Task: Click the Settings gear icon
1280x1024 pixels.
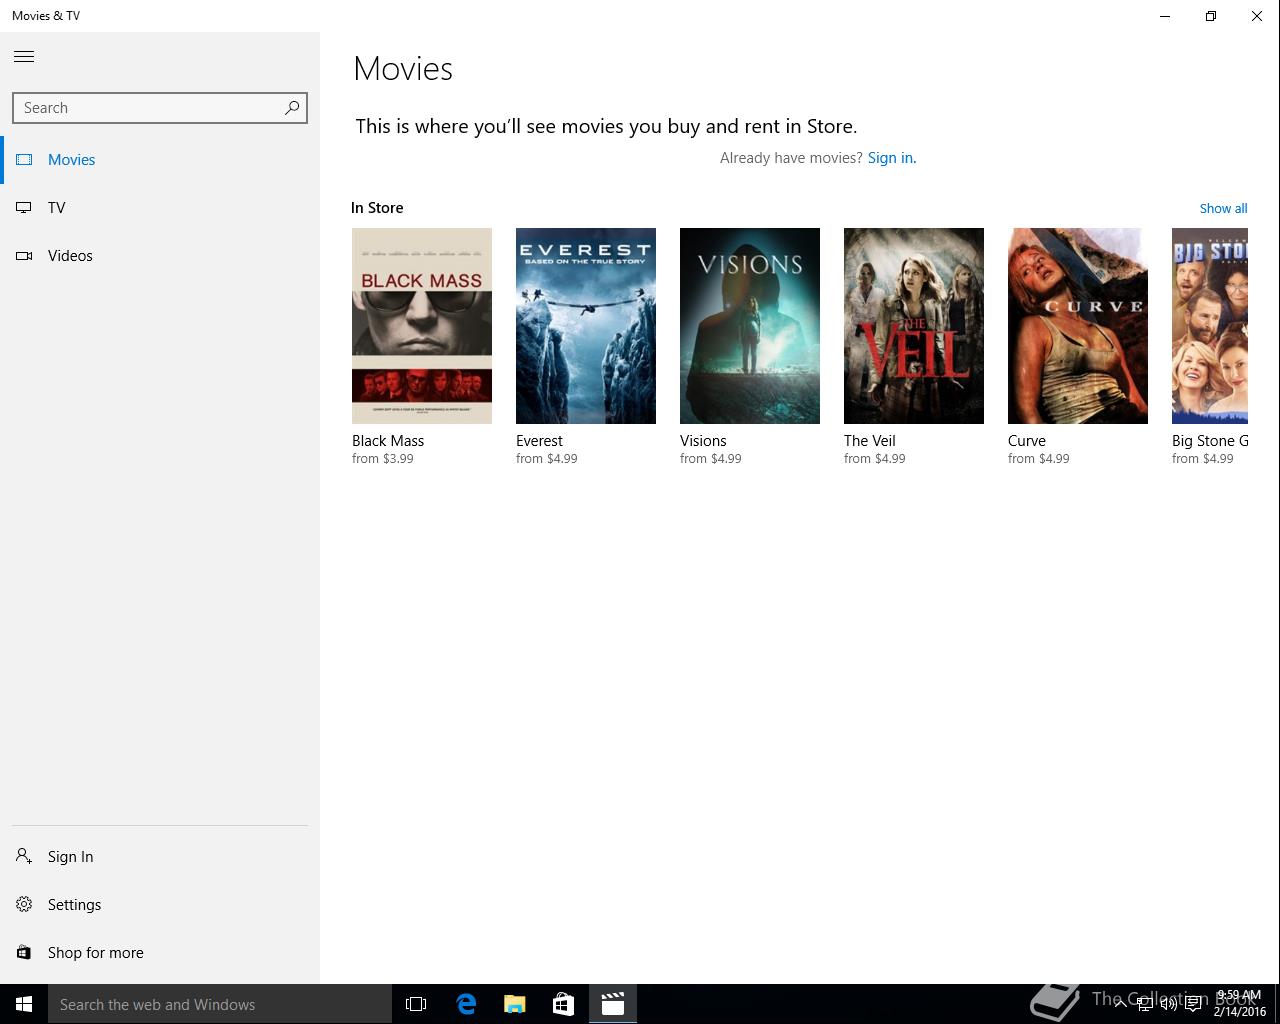Action: 24,904
